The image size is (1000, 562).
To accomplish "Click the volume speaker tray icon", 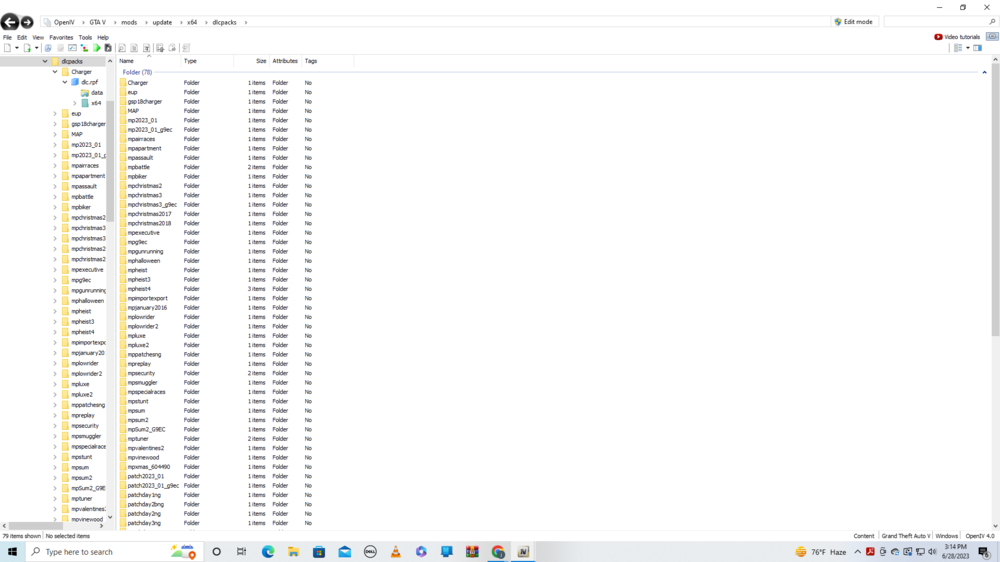I will (x=932, y=552).
